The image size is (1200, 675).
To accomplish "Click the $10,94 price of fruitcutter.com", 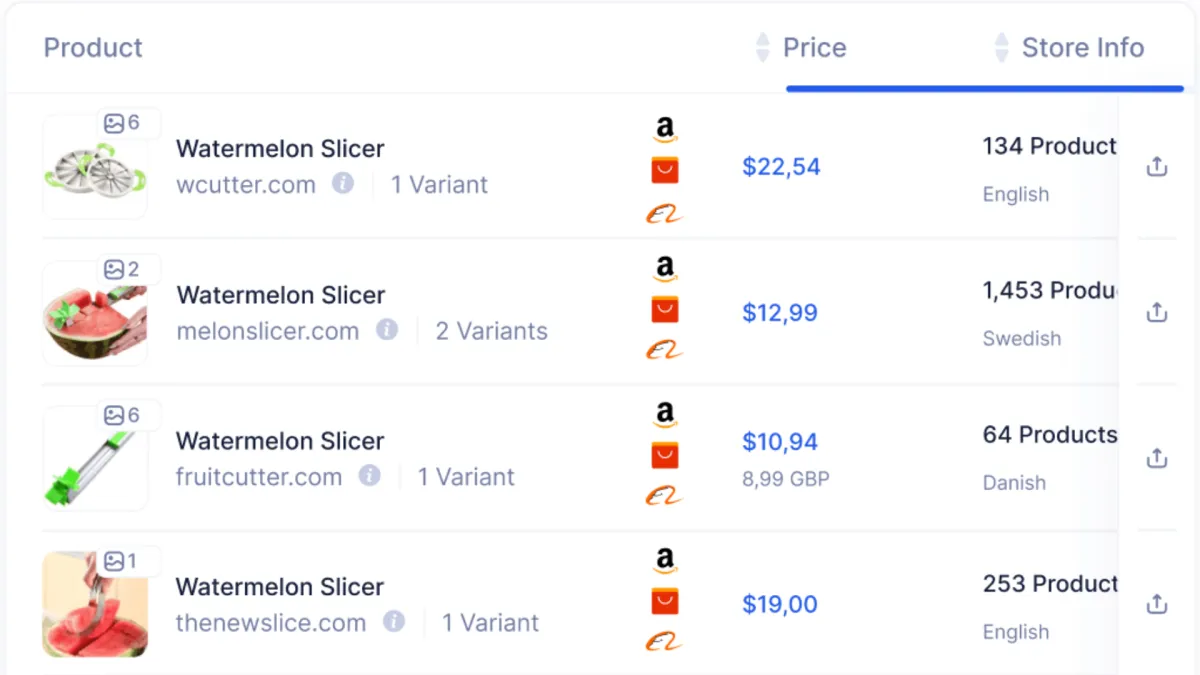I will 780,441.
